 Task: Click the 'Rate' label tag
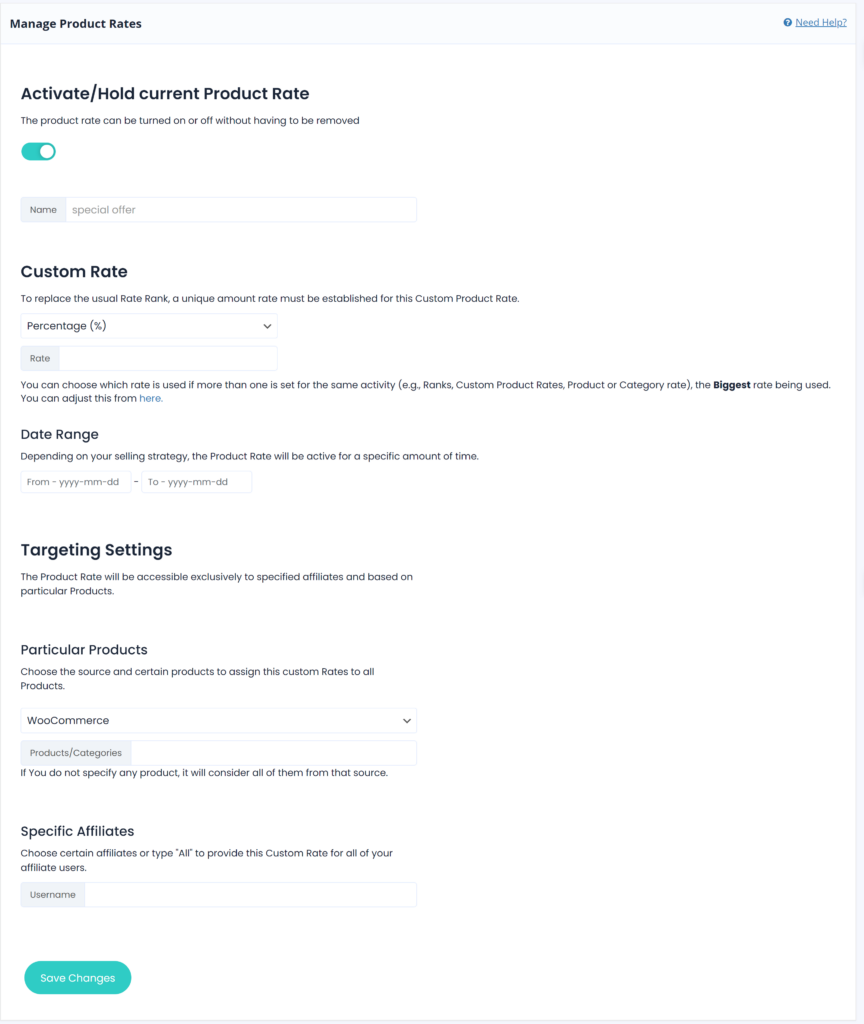pos(40,358)
